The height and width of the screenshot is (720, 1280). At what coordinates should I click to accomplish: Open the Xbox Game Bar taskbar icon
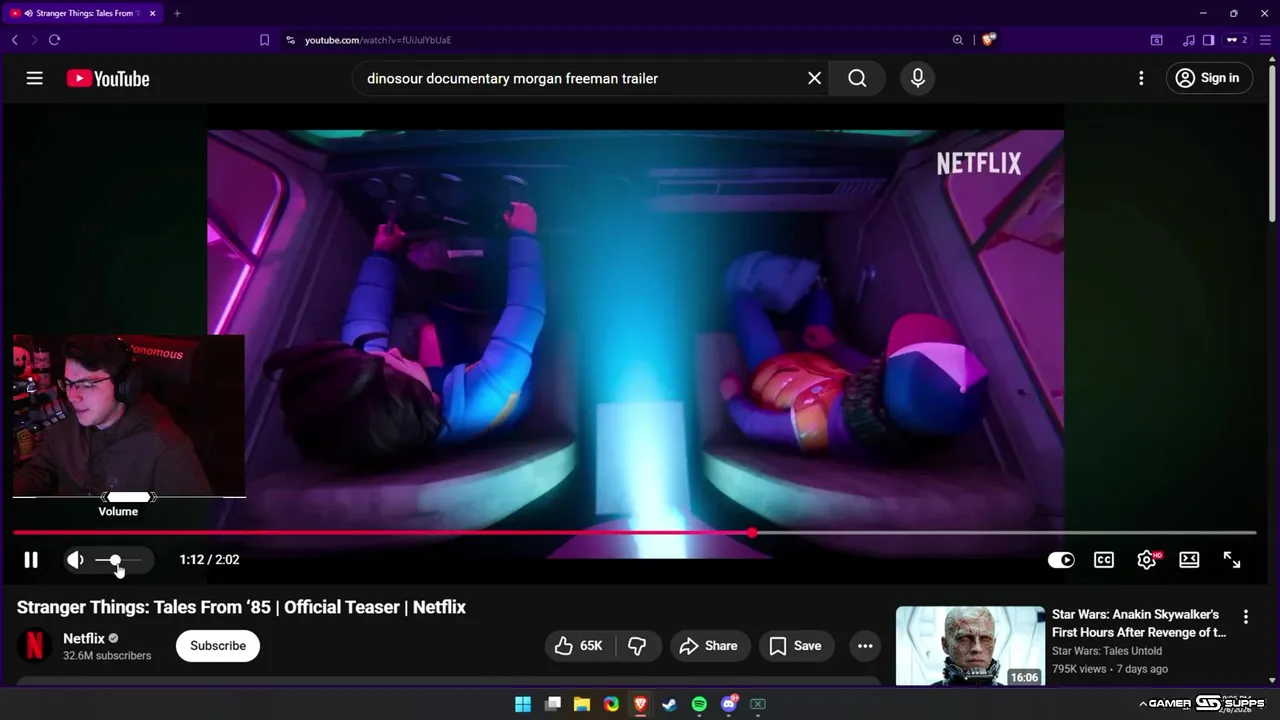click(758, 704)
